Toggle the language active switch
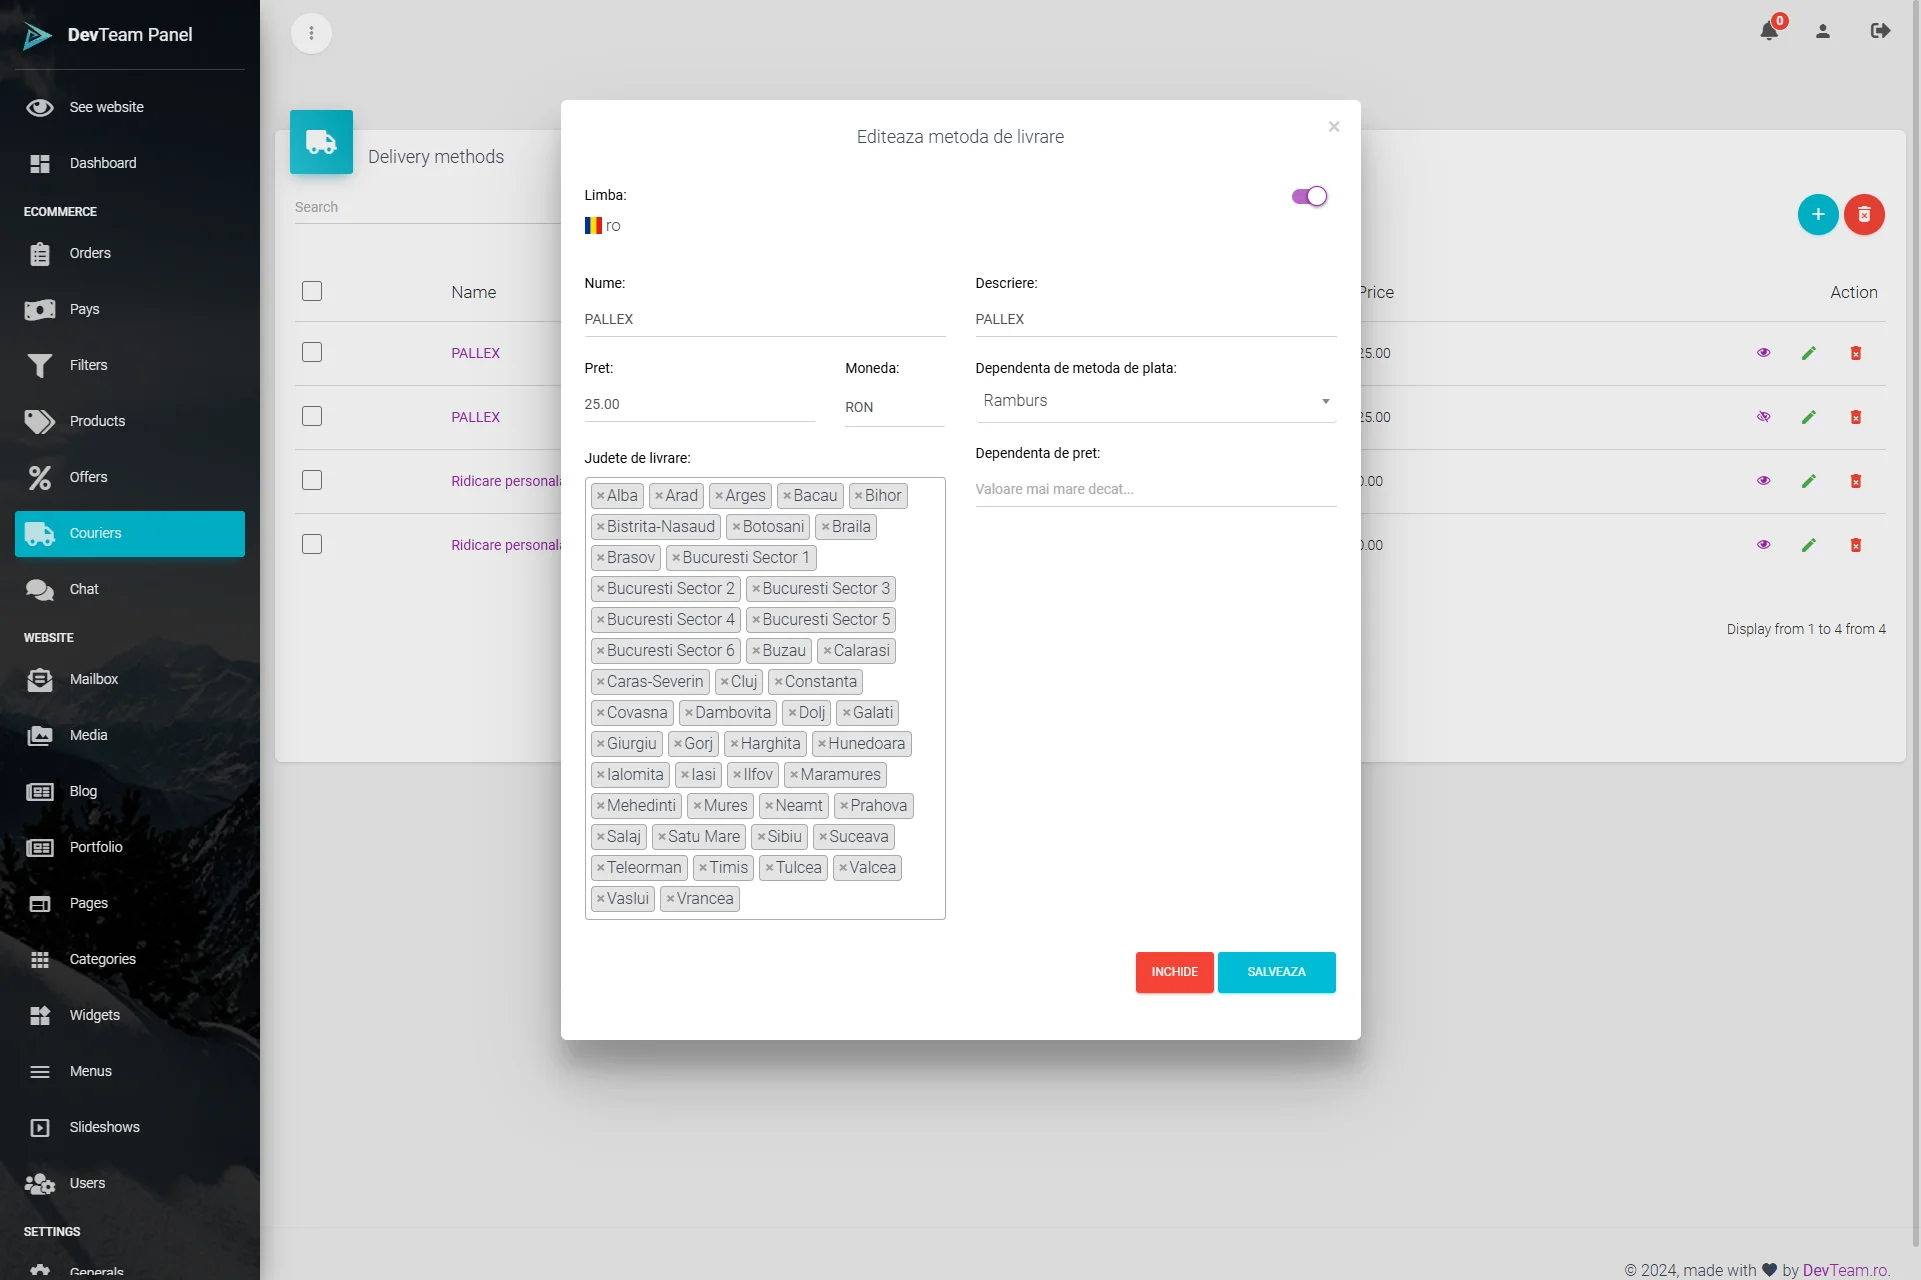Image resolution: width=1921 pixels, height=1280 pixels. pyautogui.click(x=1309, y=196)
